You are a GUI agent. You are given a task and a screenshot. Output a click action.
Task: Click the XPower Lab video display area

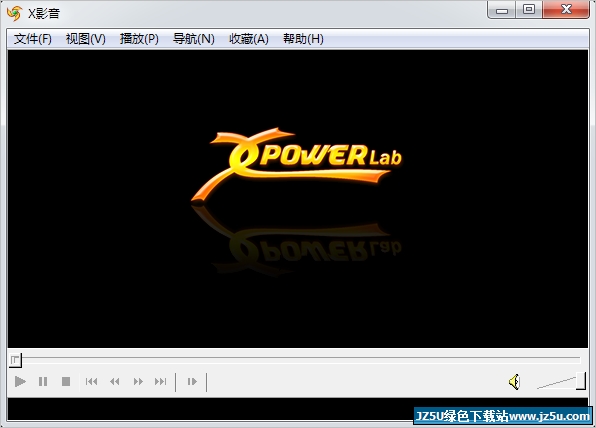[x=298, y=198]
